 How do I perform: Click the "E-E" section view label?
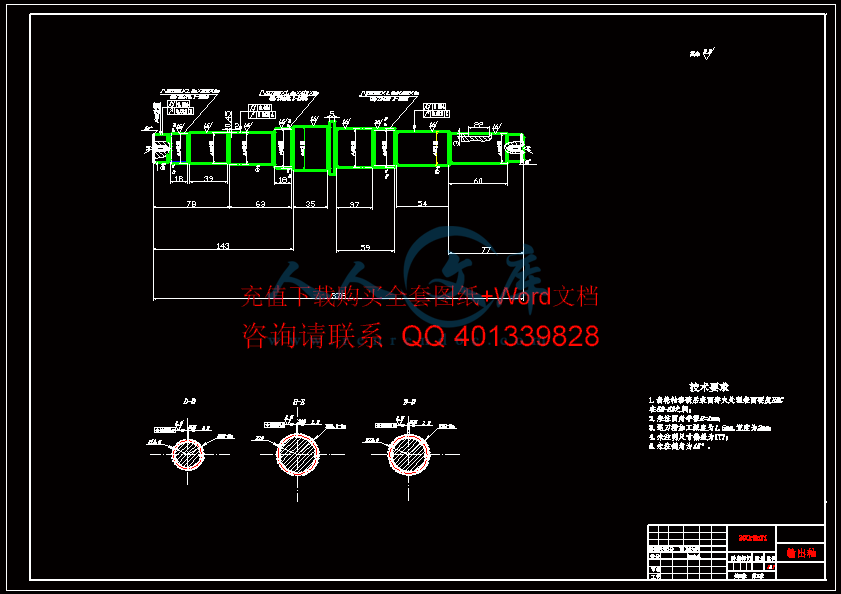coord(299,402)
